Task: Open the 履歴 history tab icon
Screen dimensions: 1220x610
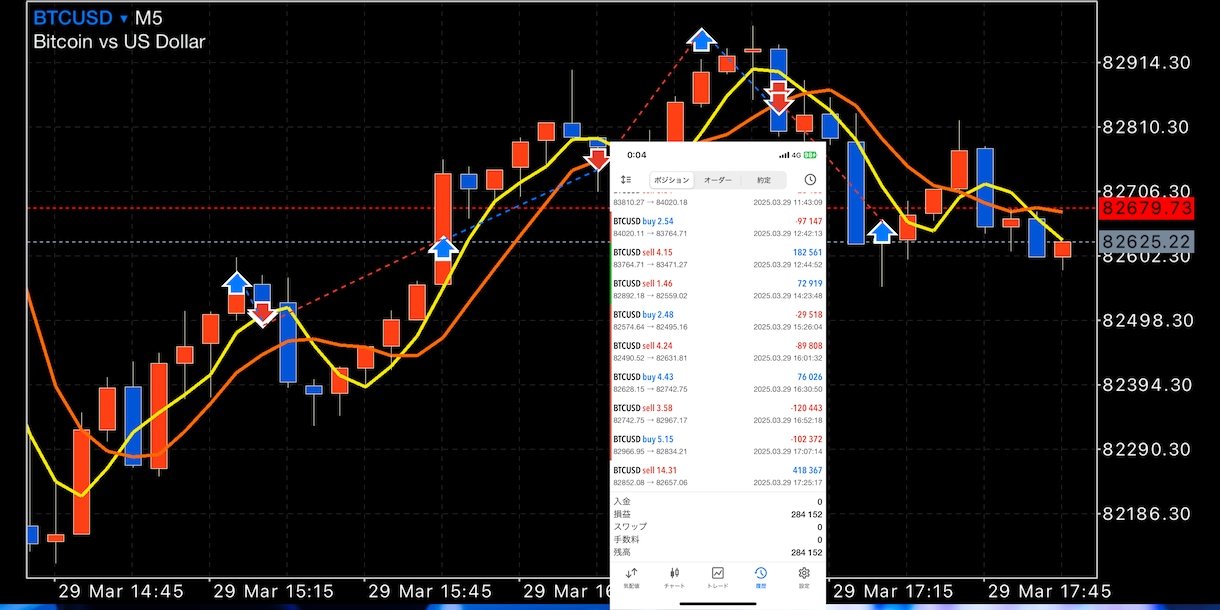Action: point(761,576)
